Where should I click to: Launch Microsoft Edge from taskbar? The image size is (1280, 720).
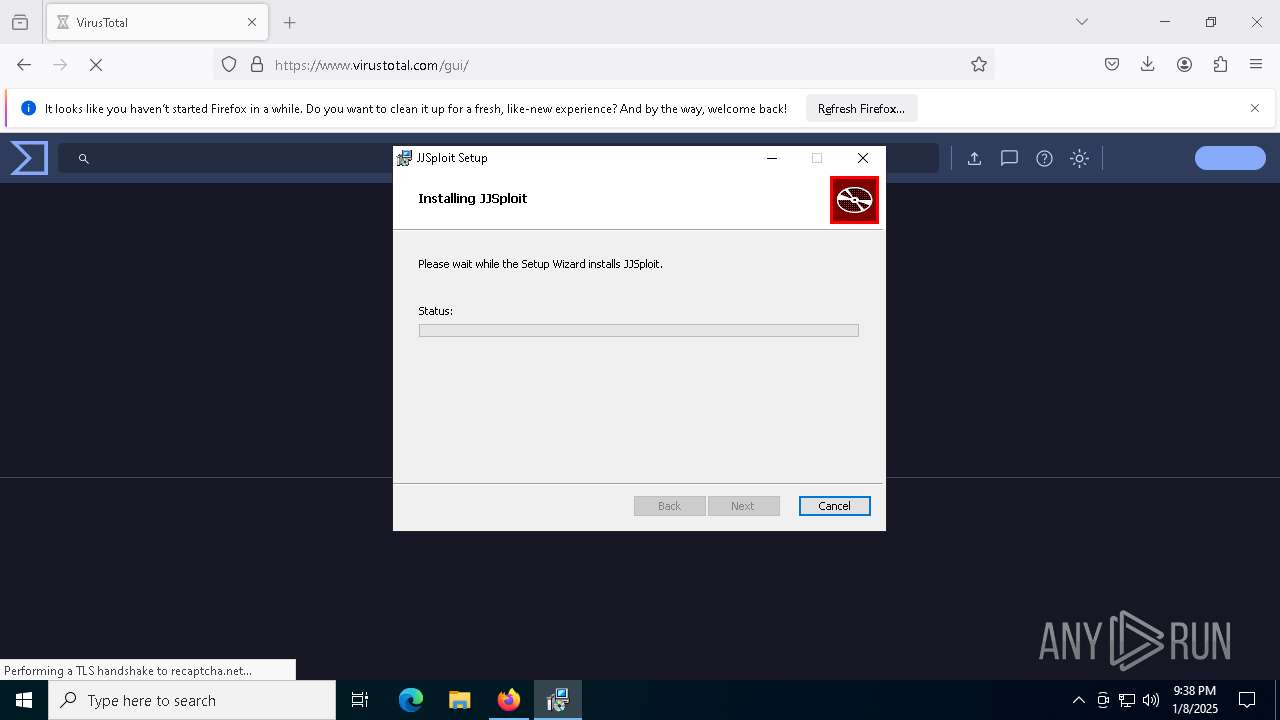click(x=411, y=700)
